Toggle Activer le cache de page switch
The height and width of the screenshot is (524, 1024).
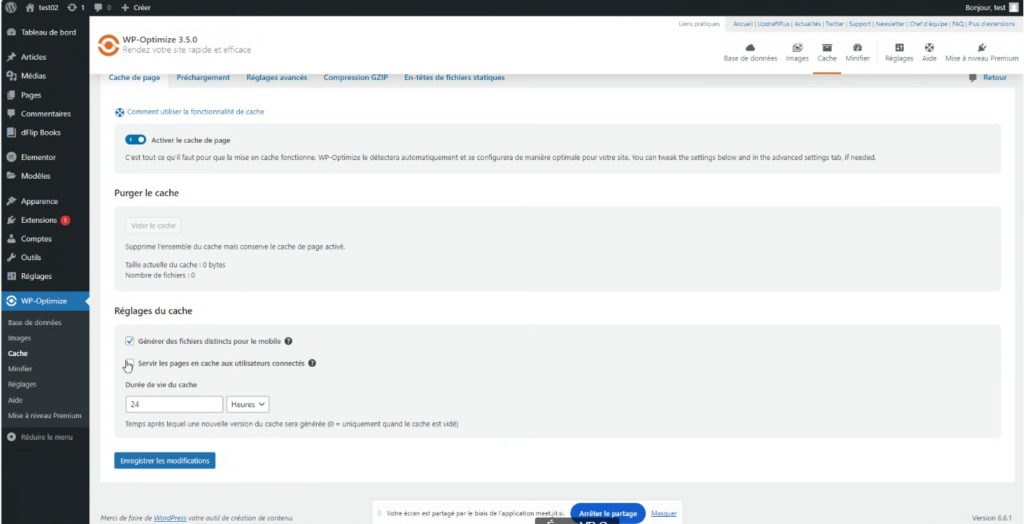pos(136,140)
